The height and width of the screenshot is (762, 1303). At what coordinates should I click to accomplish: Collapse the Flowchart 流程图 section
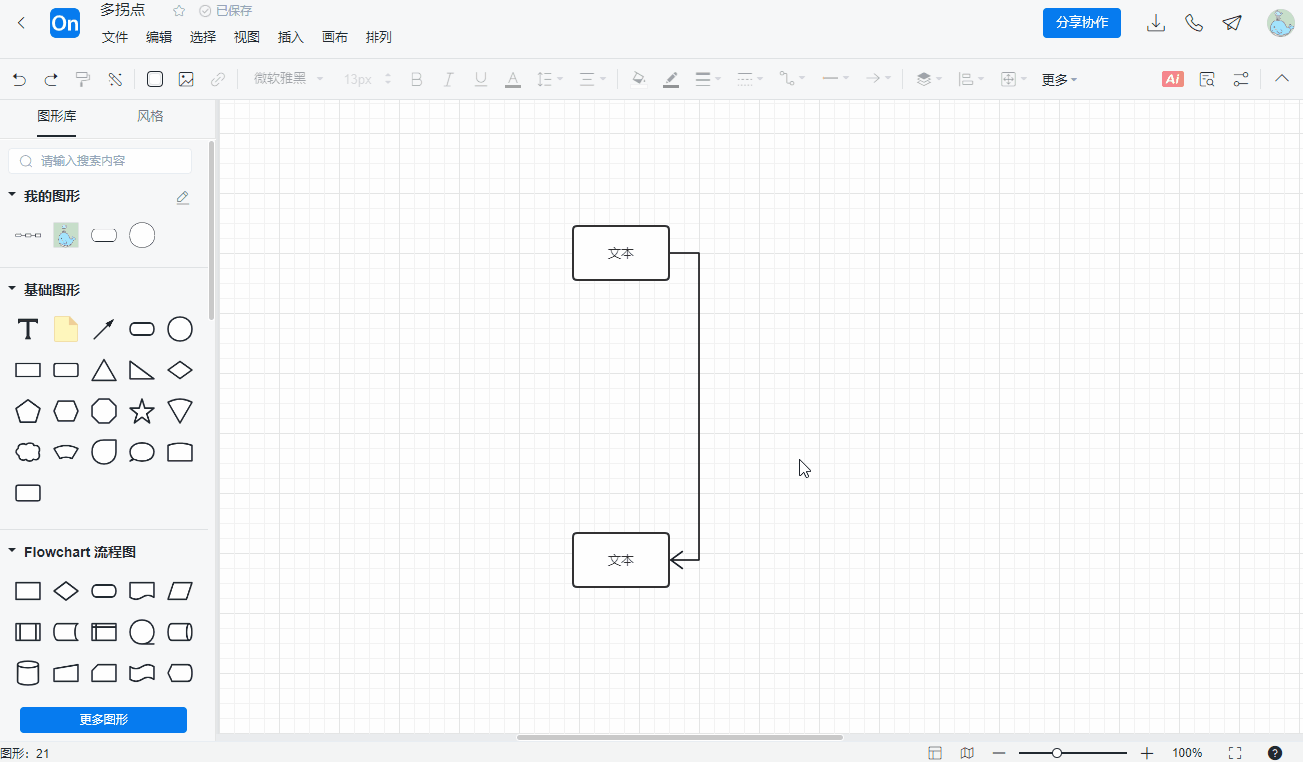pyautogui.click(x=12, y=551)
